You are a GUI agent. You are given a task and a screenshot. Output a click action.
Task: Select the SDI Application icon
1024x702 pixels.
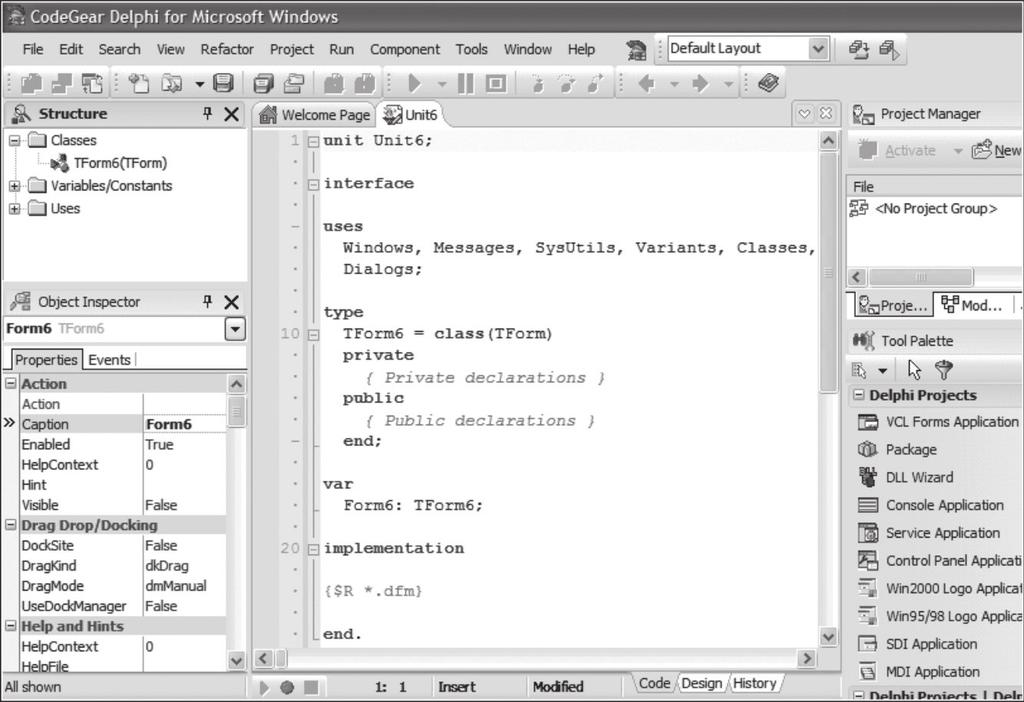pos(867,644)
